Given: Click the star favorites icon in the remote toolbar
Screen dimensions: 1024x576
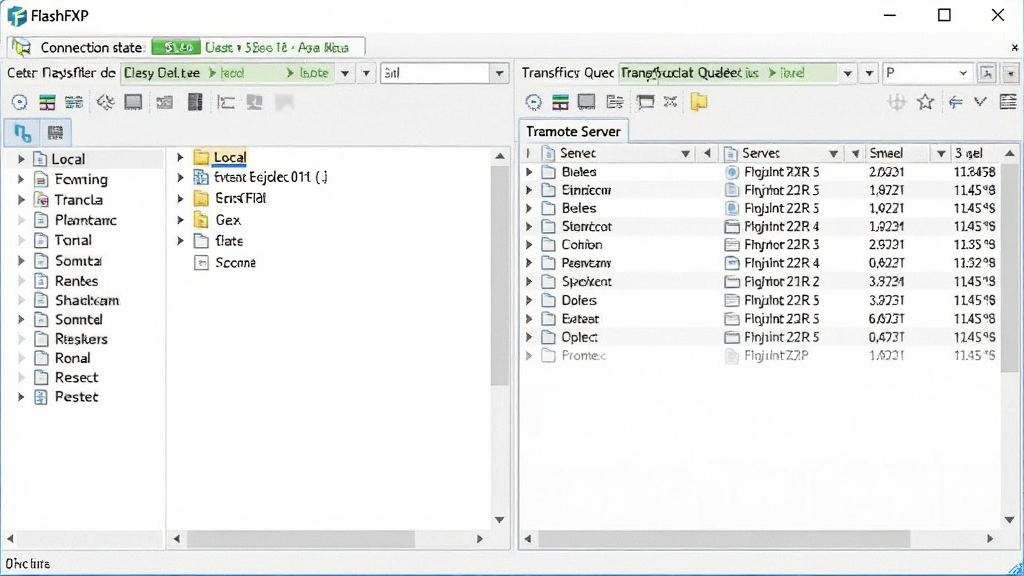Looking at the screenshot, I should 925,102.
